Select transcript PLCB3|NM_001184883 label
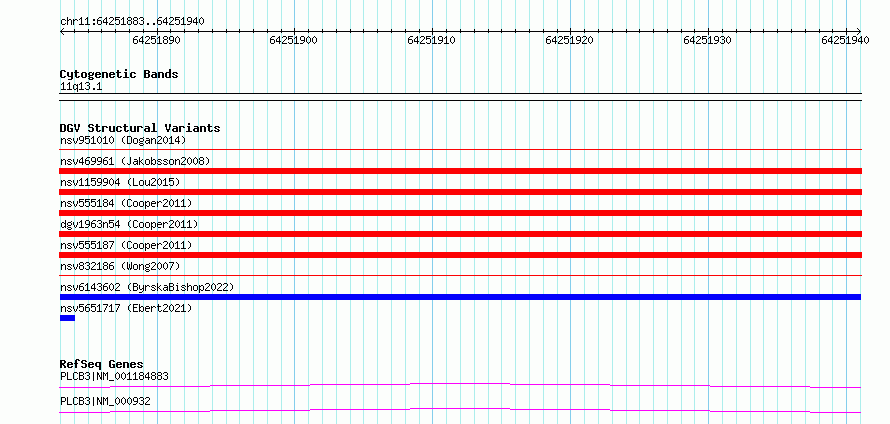This screenshot has height=424, width=890. point(114,376)
